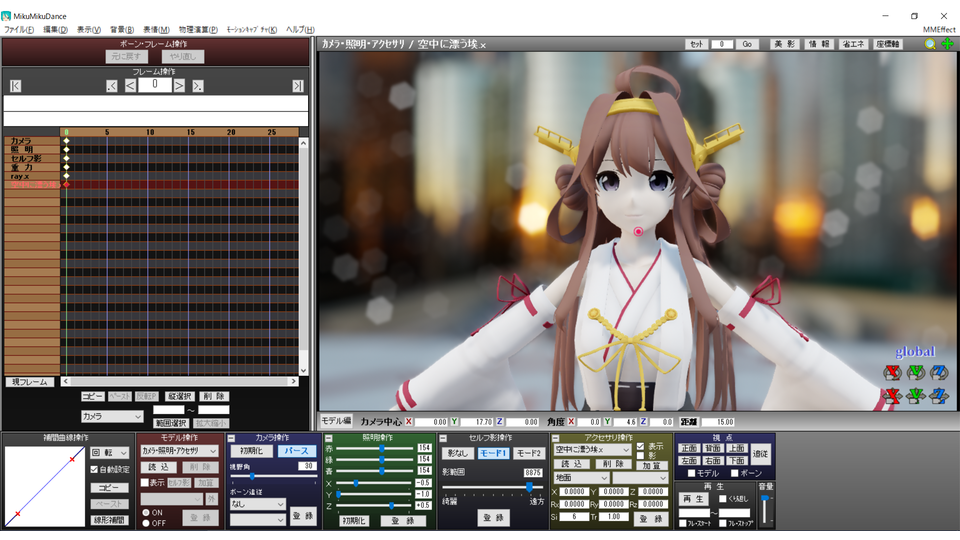The width and height of the screenshot is (960, 540).
Task: Adjust the 視野角 view angle slider
Action: coord(272,476)
